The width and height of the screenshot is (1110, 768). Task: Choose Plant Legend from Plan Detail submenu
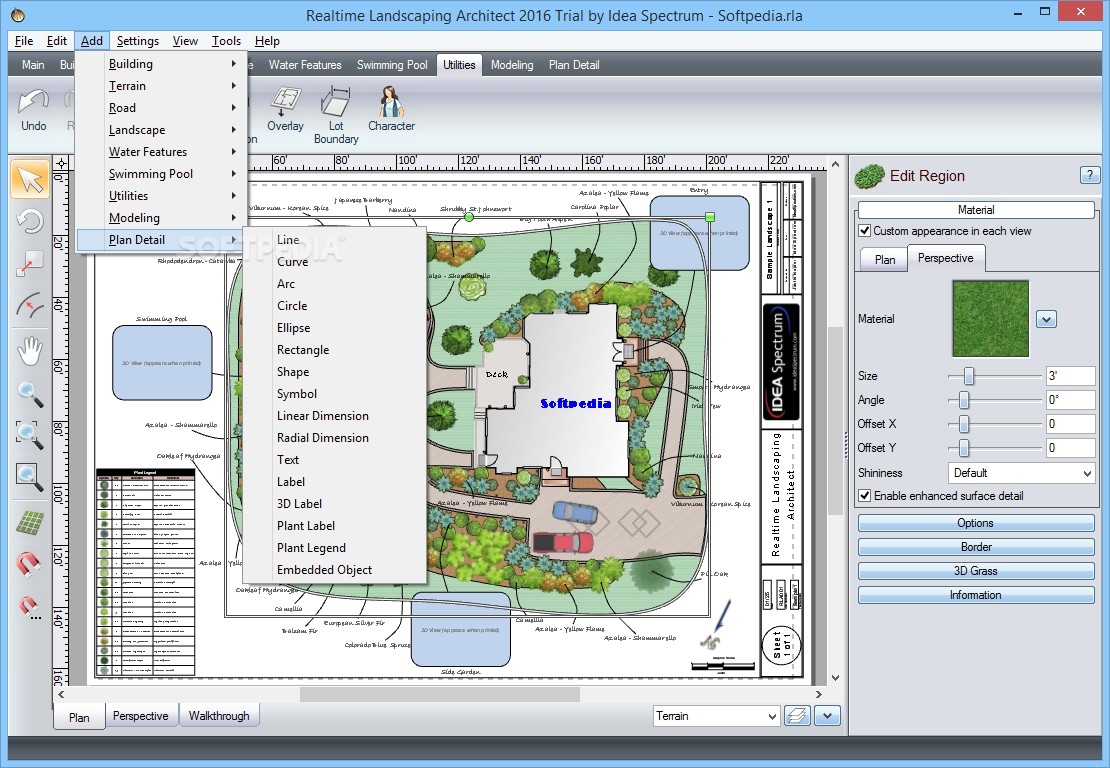tap(335, 547)
